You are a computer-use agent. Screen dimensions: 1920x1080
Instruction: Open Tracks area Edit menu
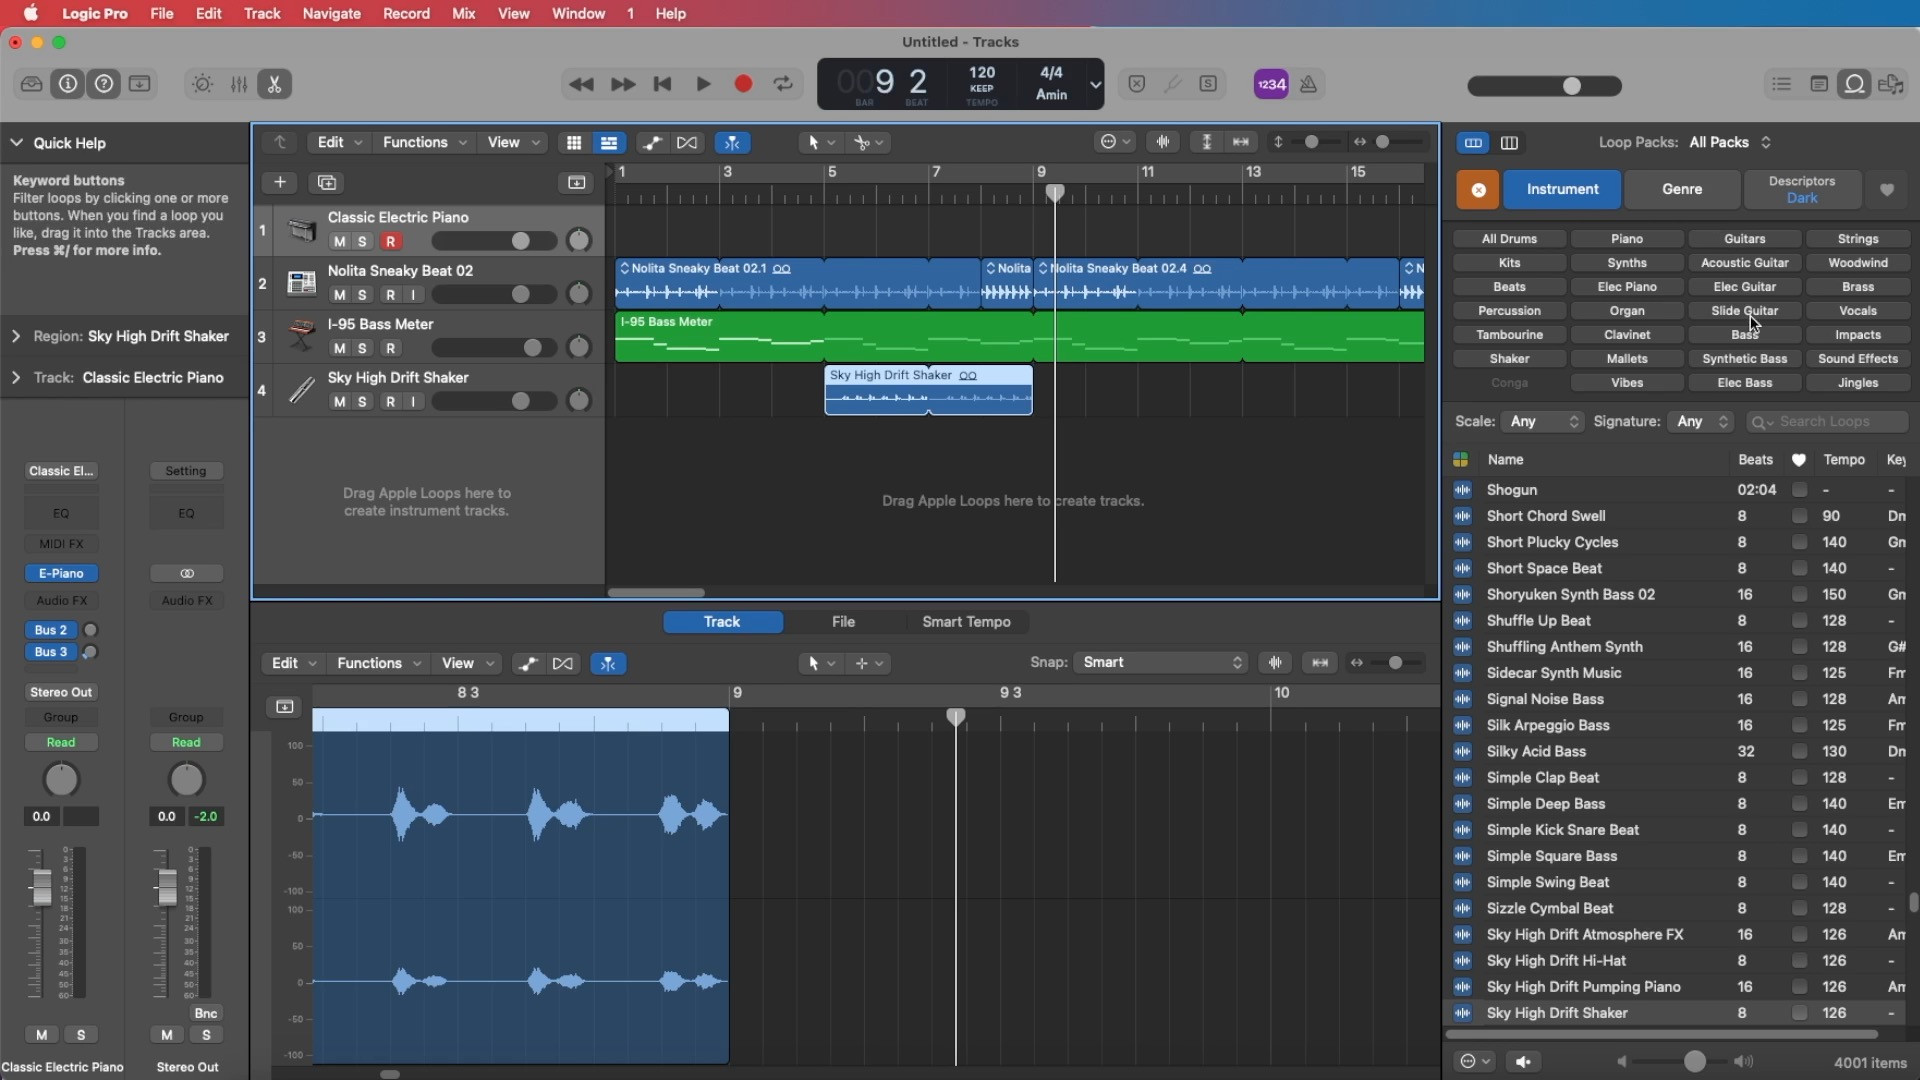point(339,143)
